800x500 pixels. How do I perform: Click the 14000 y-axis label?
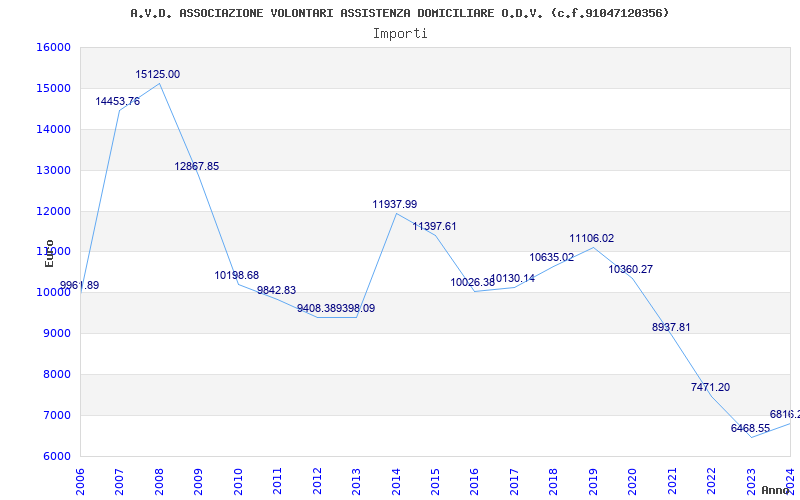coord(53,130)
